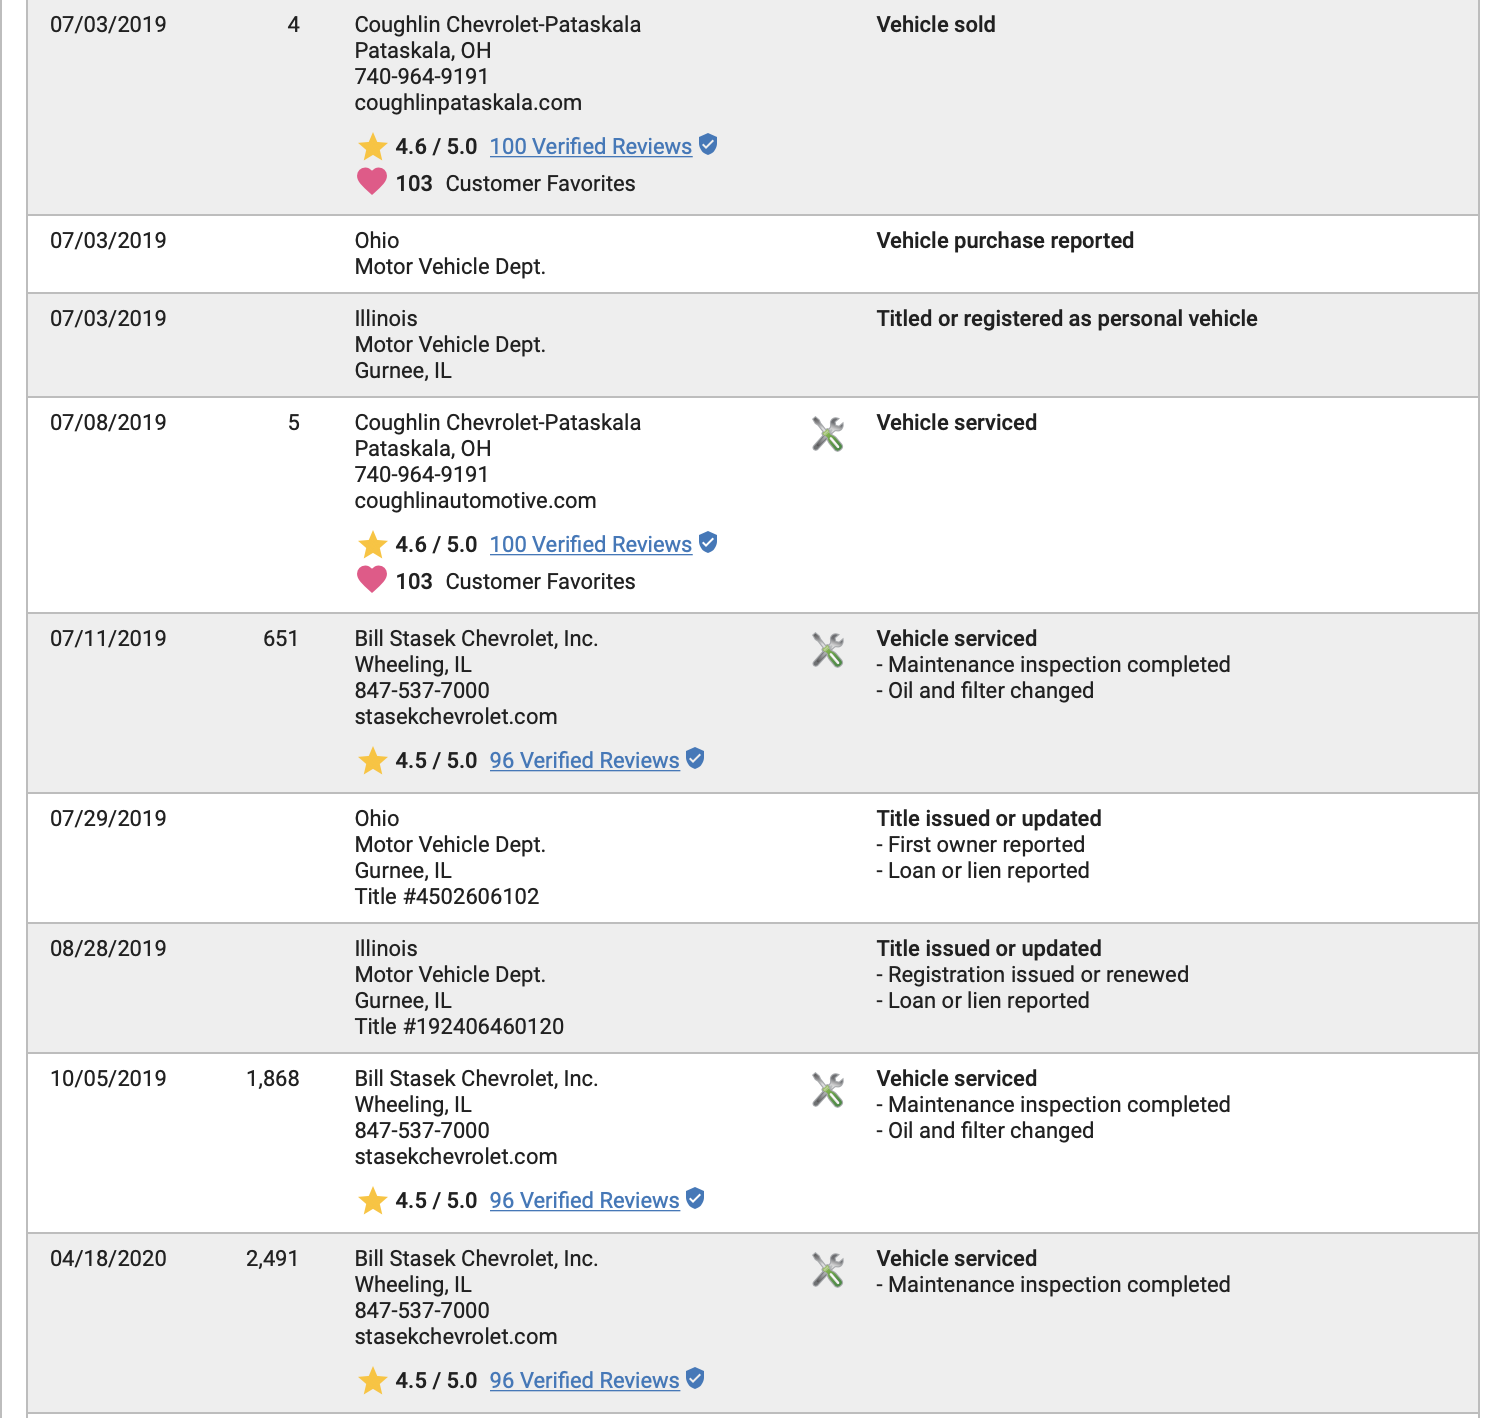Click phone 847-537-7000 in 07/11/2019 row
The width and height of the screenshot is (1502, 1418).
click(422, 691)
